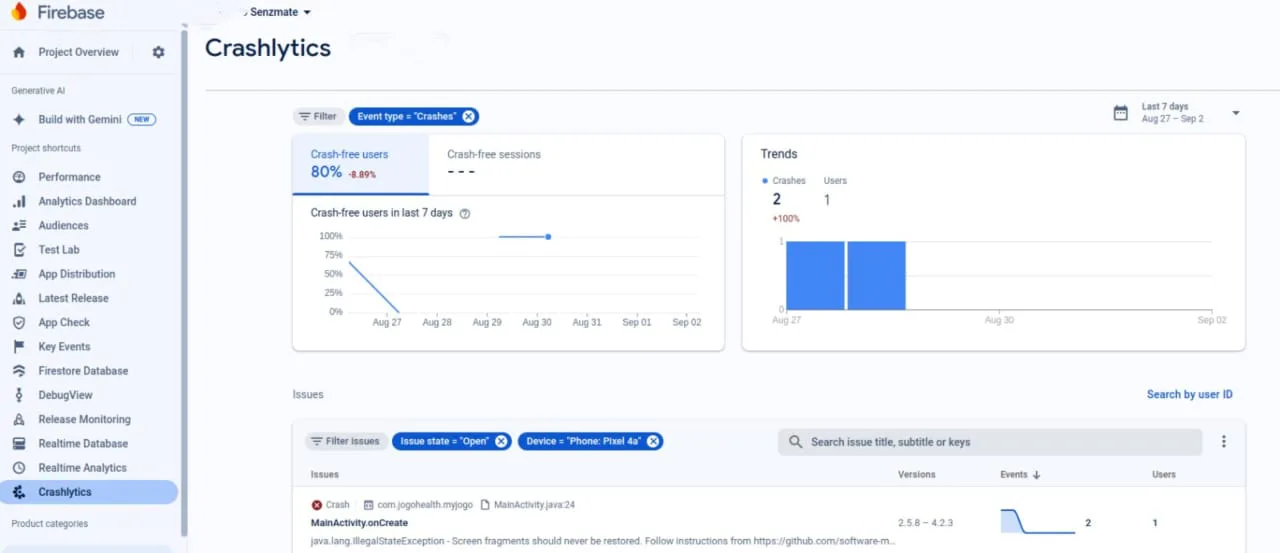The image size is (1280, 553).
Task: Open the Last 7 days date dropdown arrow
Action: point(1236,113)
